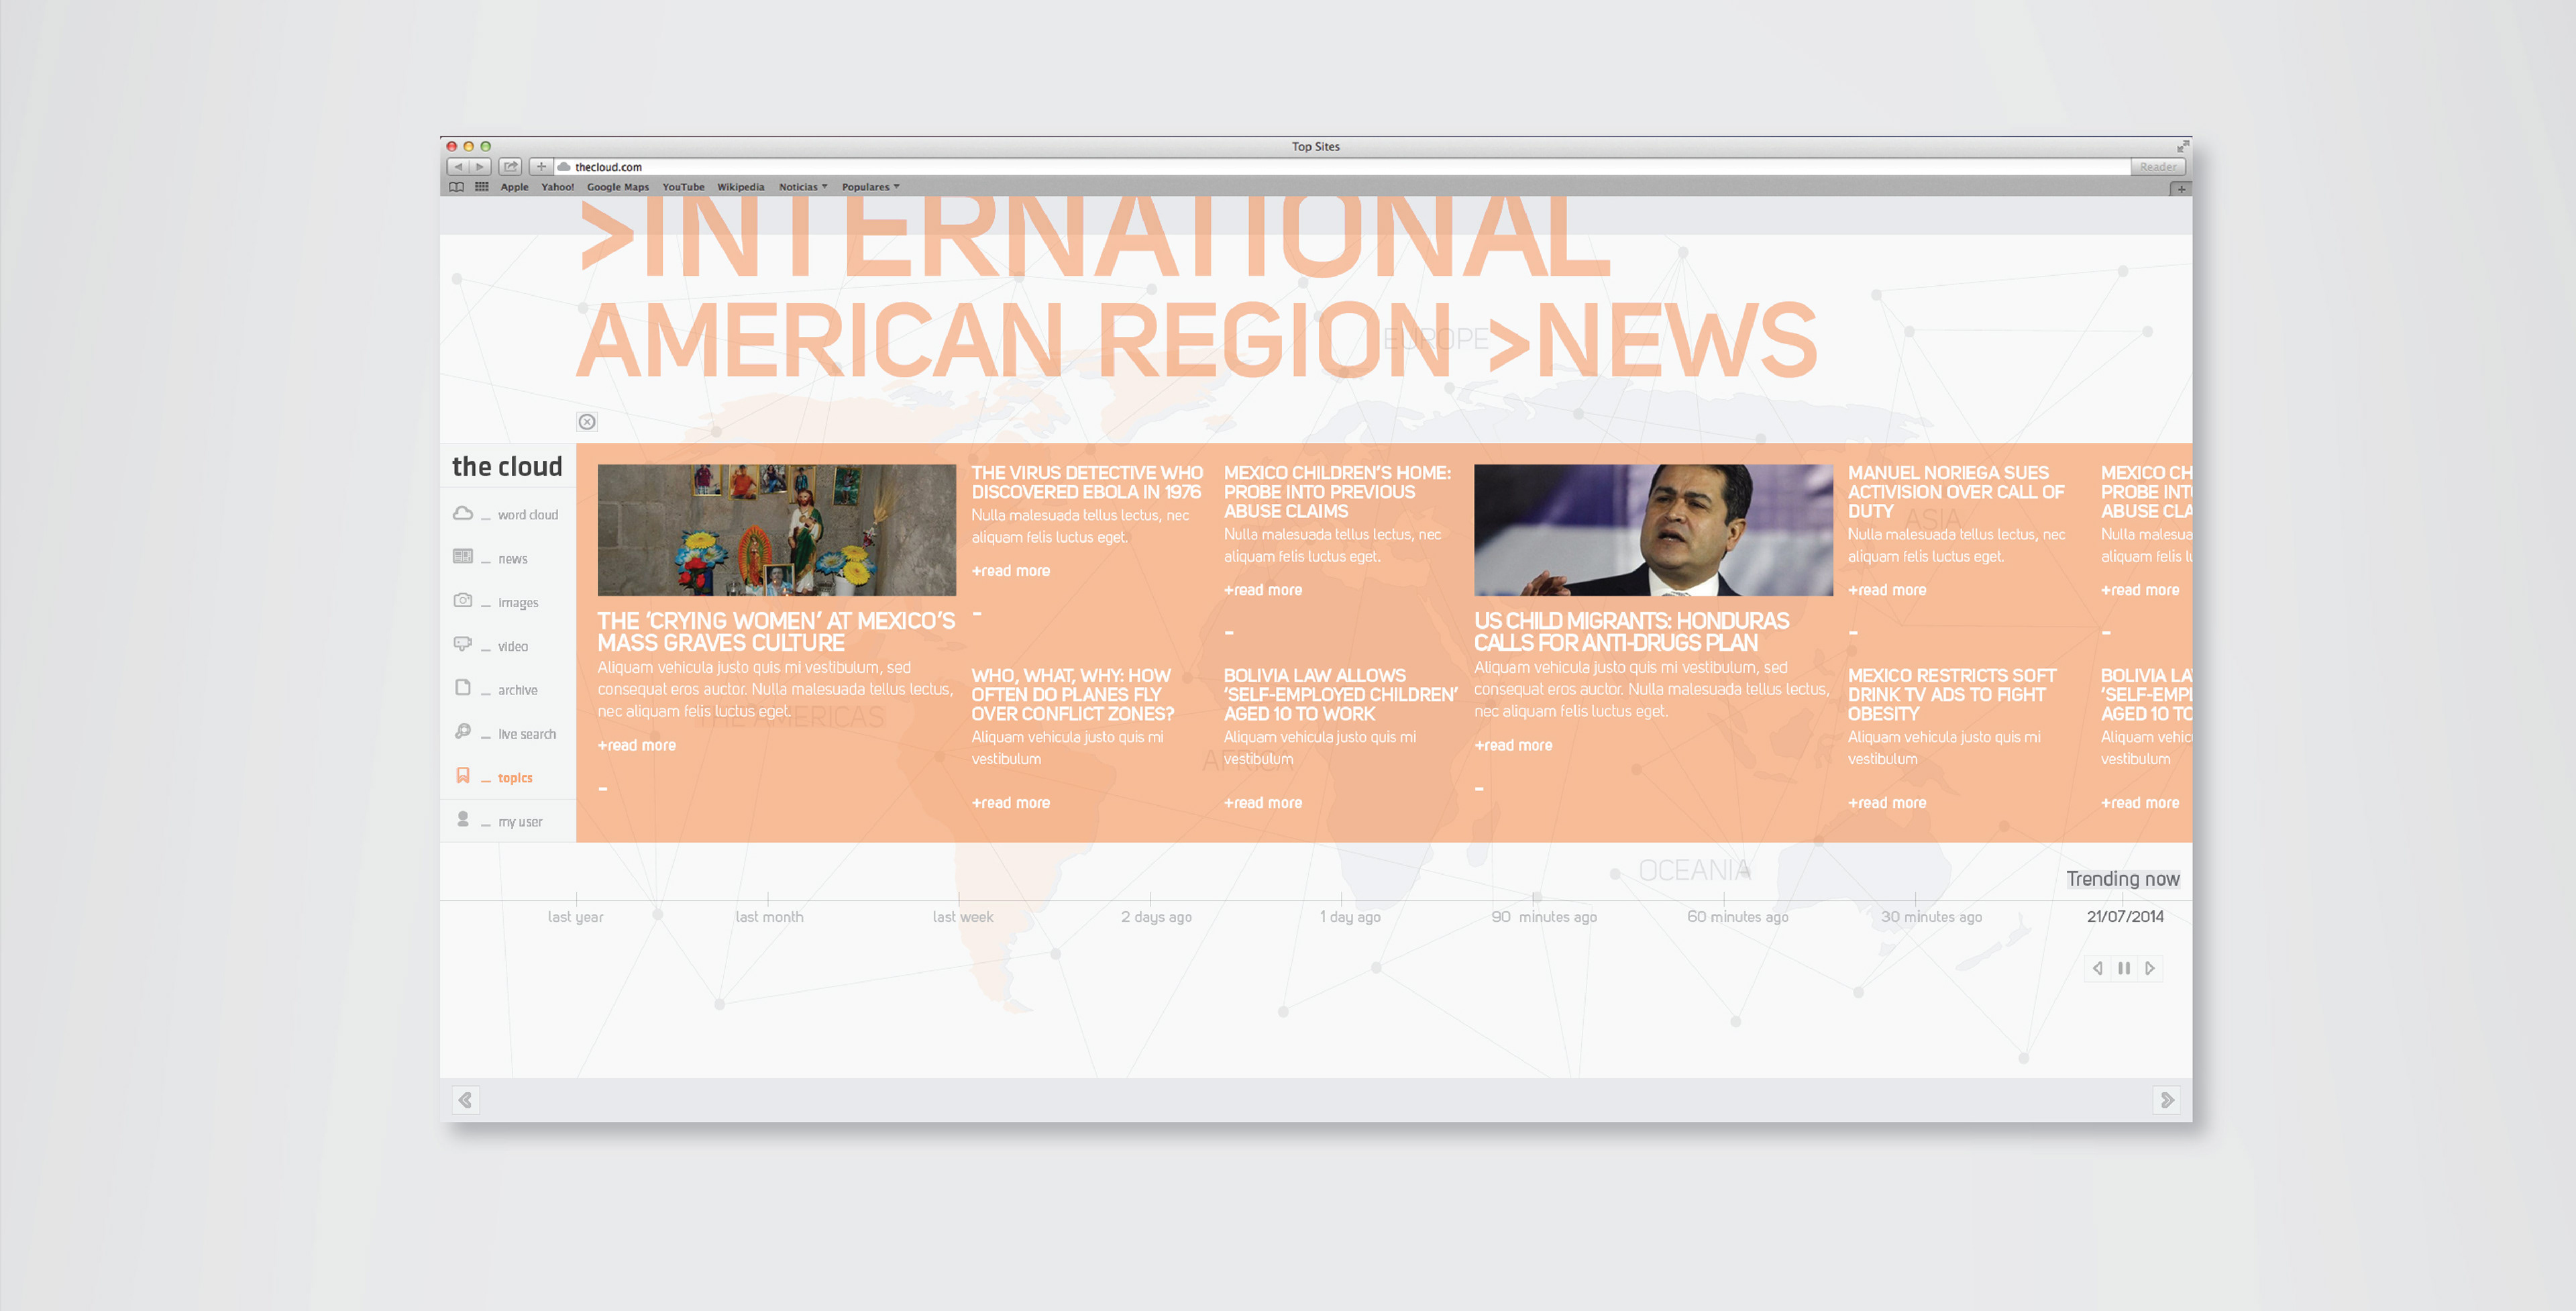Screen dimensions: 2576x1311
Task: Open the reading list book icon
Action: tap(456, 187)
